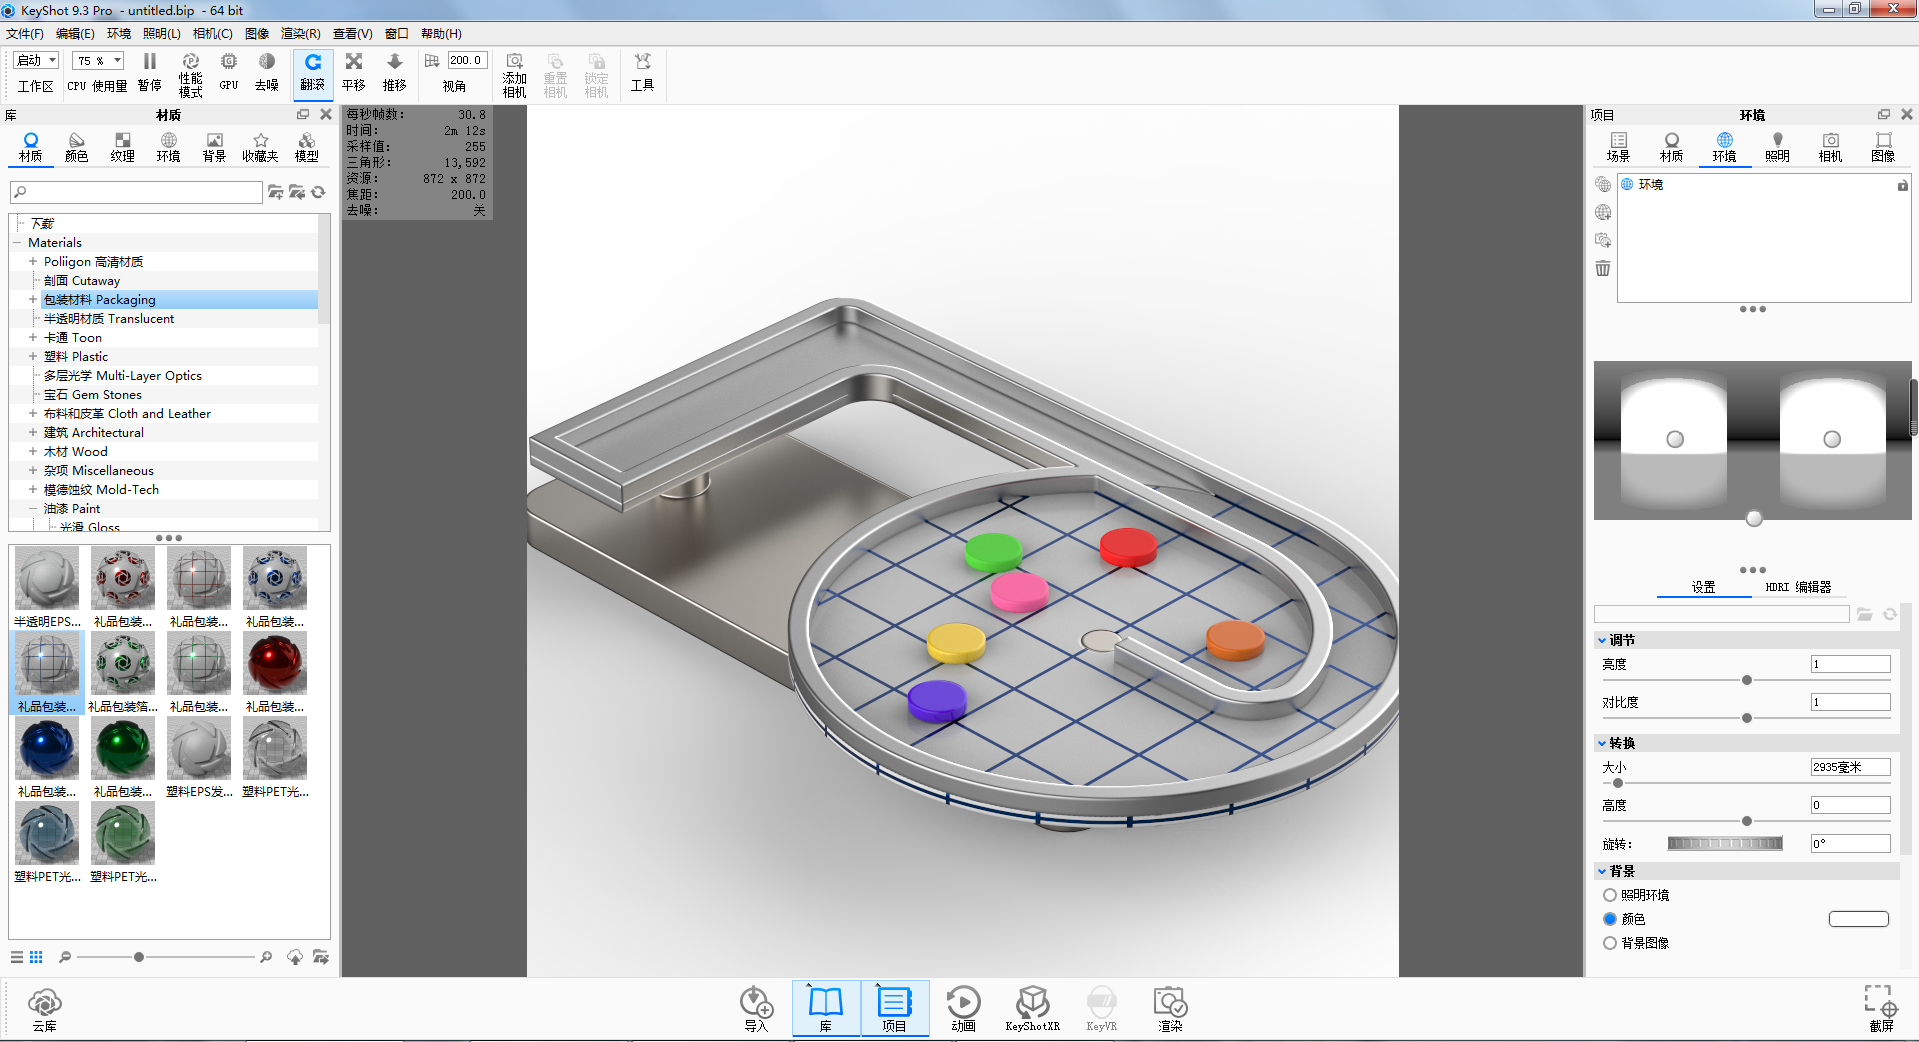This screenshot has height=1042, width=1919.
Task: Toggle performance mode (性能模式)
Action: [190, 75]
